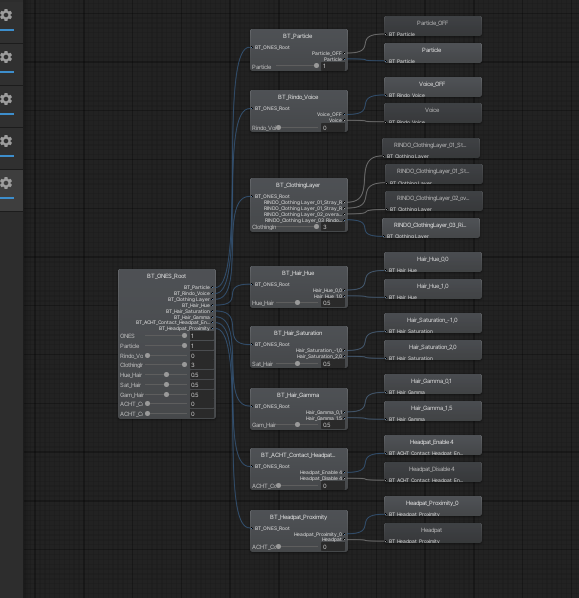Edit the Gam_Hair value field in BT_Hair_Gamma node
Screen dimensions: 579x598
click(x=333, y=425)
